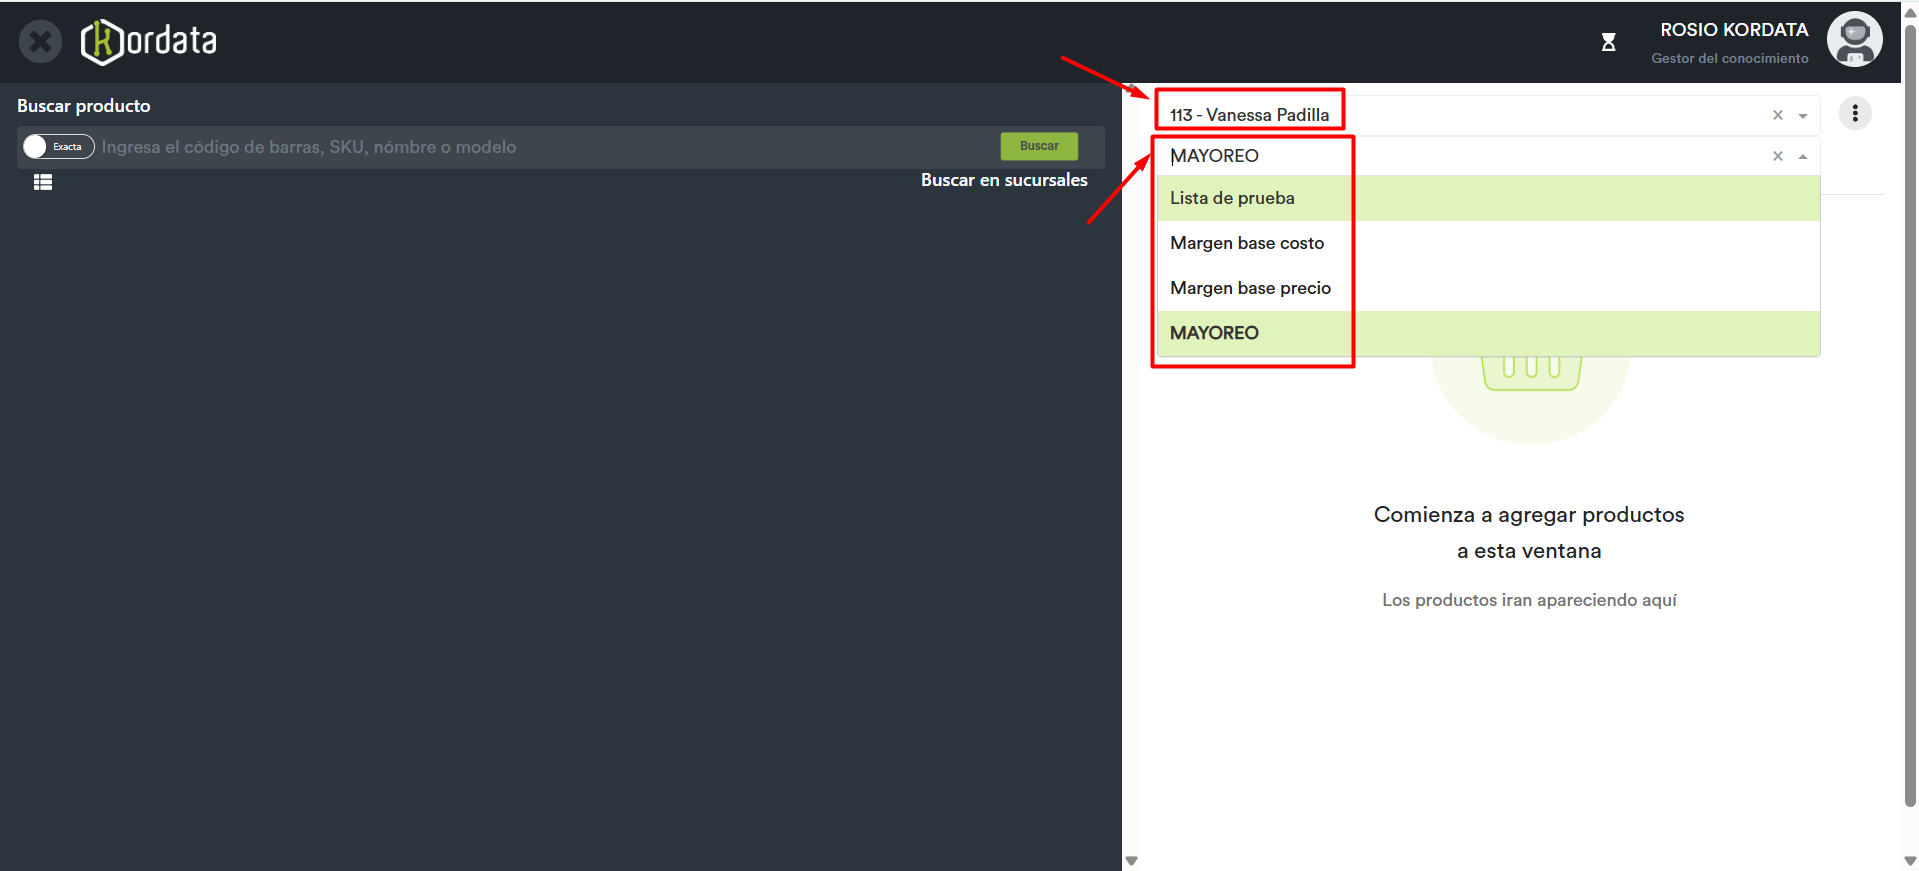Clear the MAYOREO price list selection
The width and height of the screenshot is (1919, 871).
[1777, 156]
